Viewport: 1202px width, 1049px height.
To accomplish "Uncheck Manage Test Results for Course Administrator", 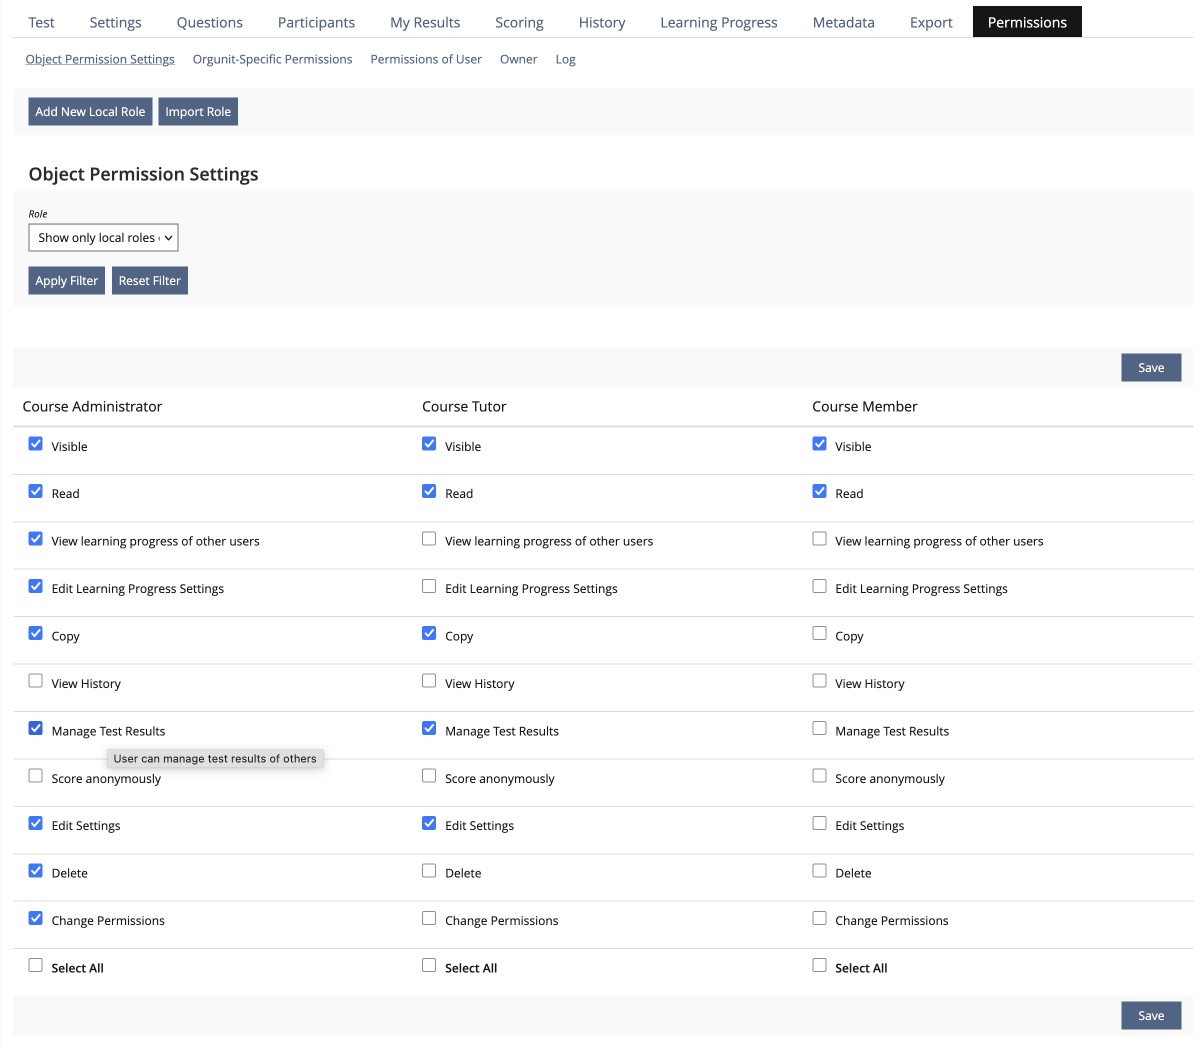I will pos(35,729).
